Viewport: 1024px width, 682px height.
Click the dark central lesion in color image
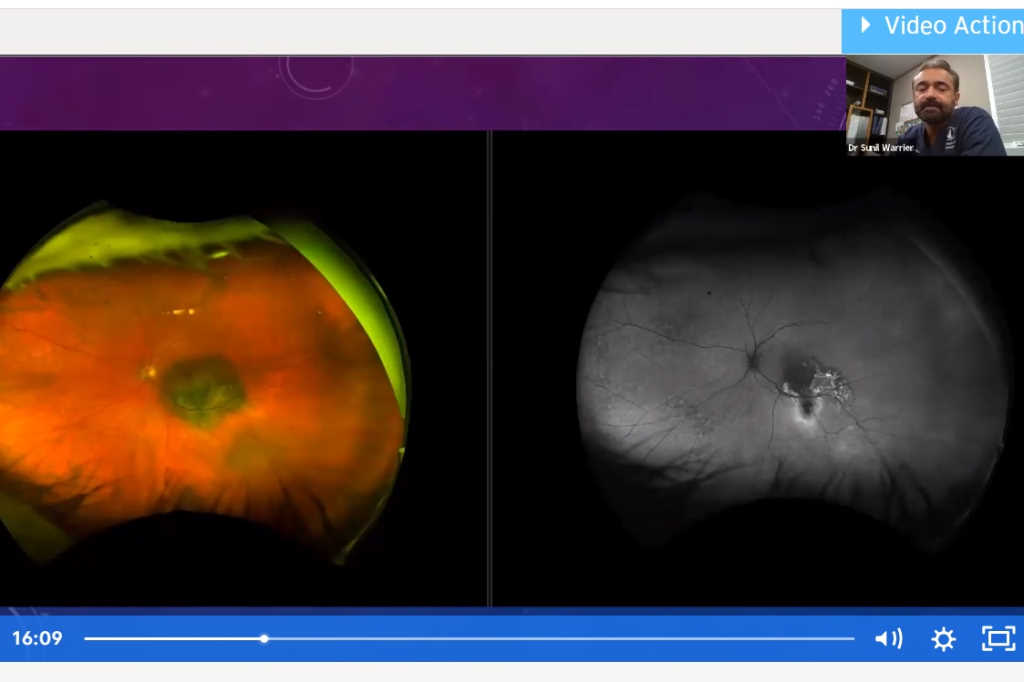(x=203, y=388)
